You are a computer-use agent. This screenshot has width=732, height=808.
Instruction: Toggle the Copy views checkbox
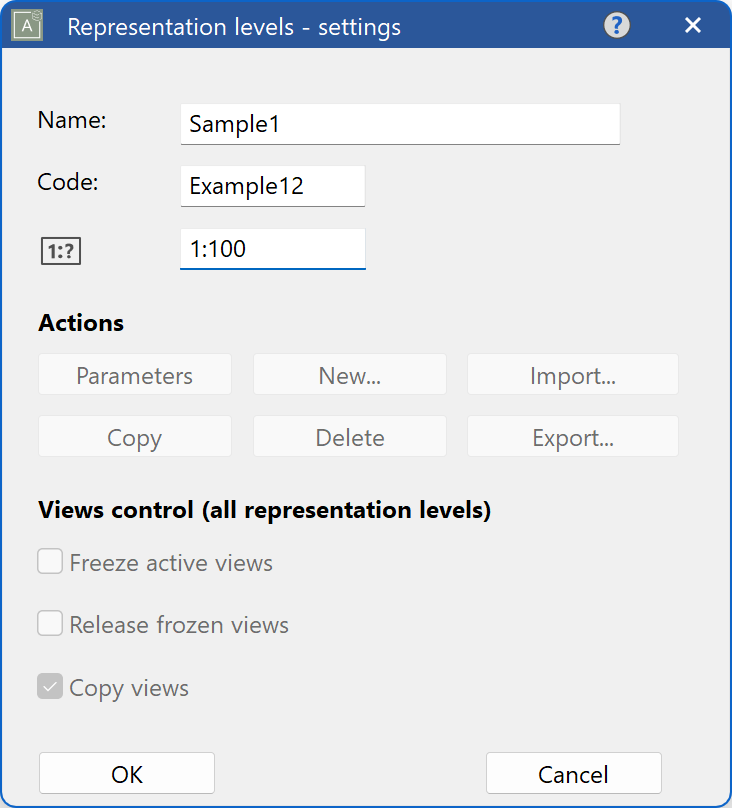(x=50, y=686)
